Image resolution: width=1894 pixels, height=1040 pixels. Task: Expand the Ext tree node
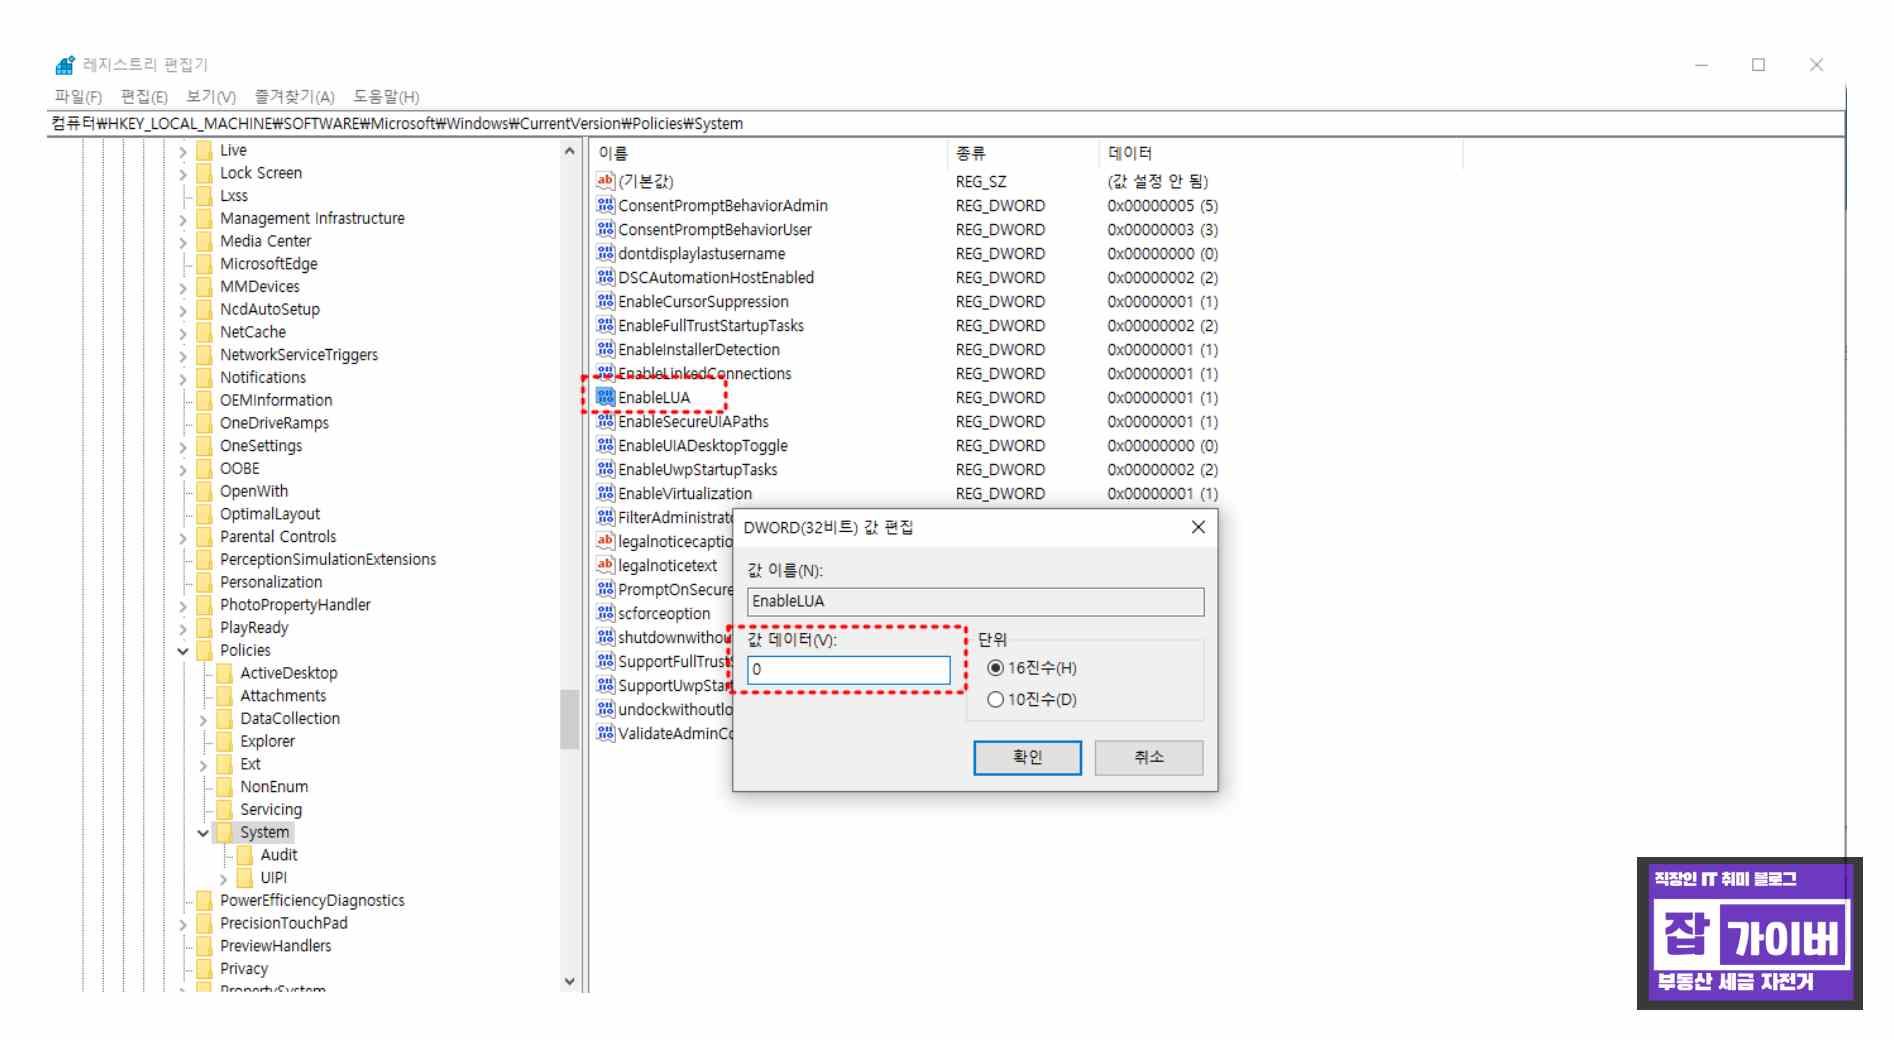203,765
